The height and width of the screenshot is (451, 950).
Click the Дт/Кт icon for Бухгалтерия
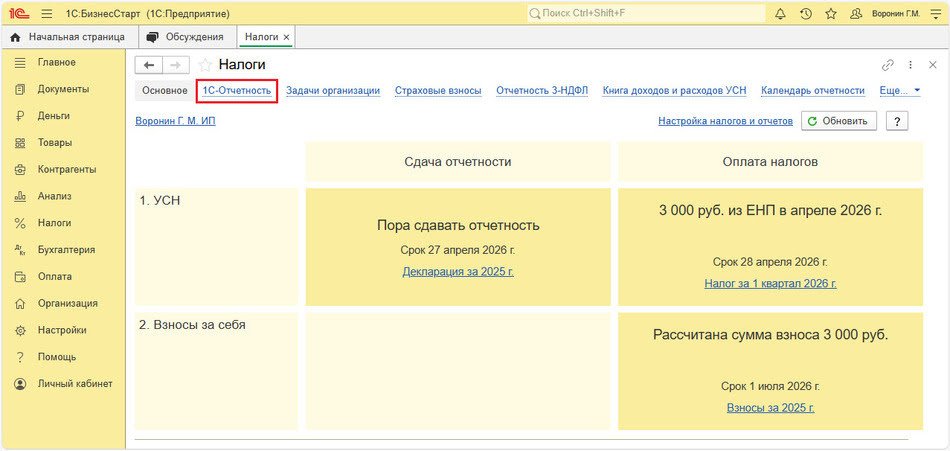point(20,250)
